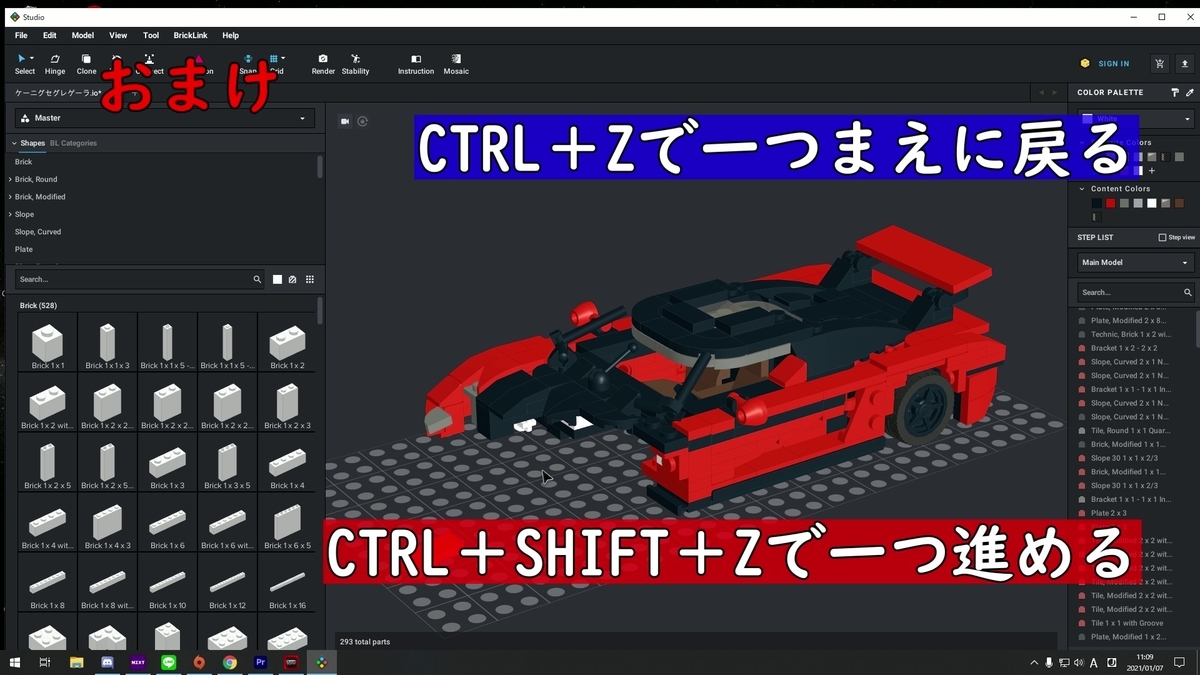
Task: Click the viewport camera icon
Action: pyautogui.click(x=345, y=121)
